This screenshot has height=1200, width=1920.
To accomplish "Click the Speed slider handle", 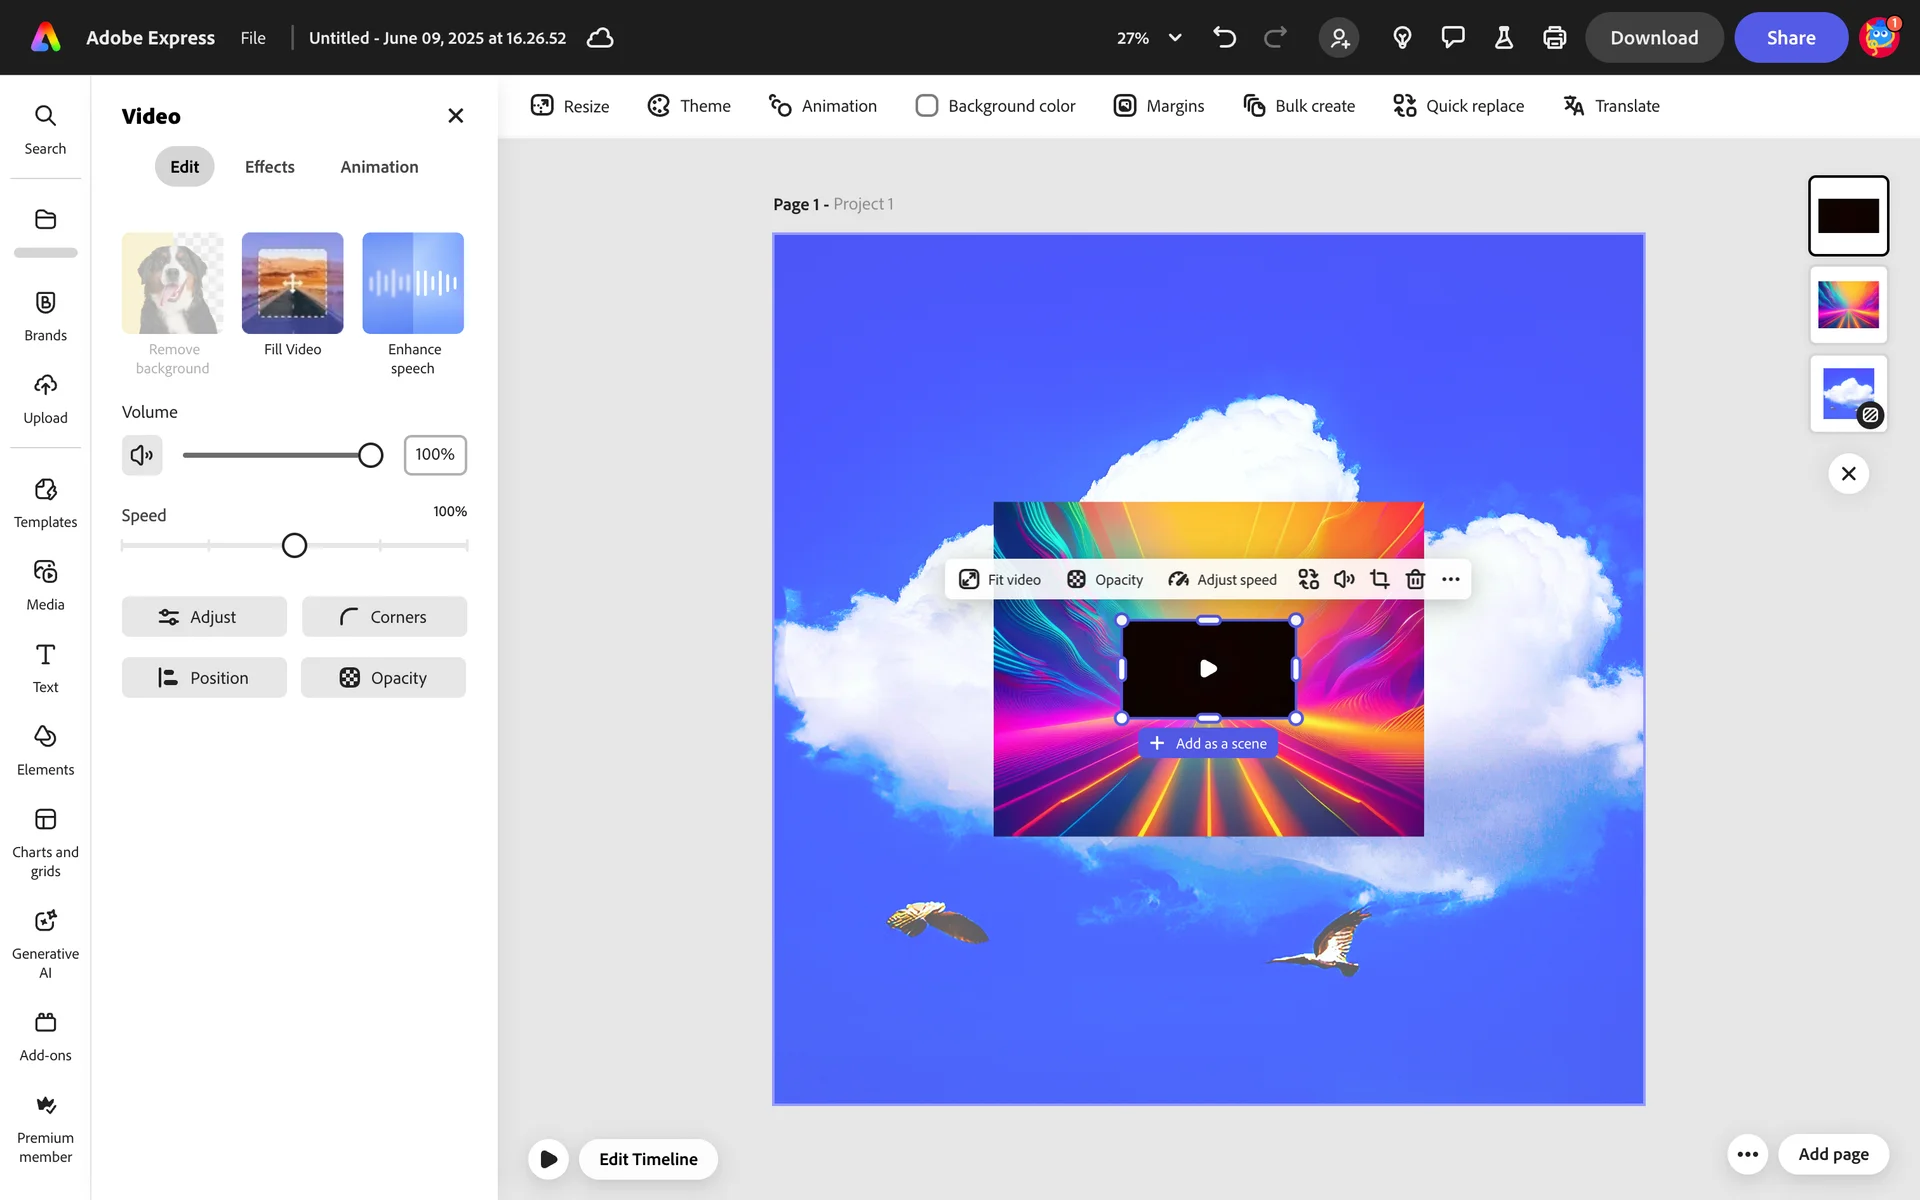I will pyautogui.click(x=294, y=545).
